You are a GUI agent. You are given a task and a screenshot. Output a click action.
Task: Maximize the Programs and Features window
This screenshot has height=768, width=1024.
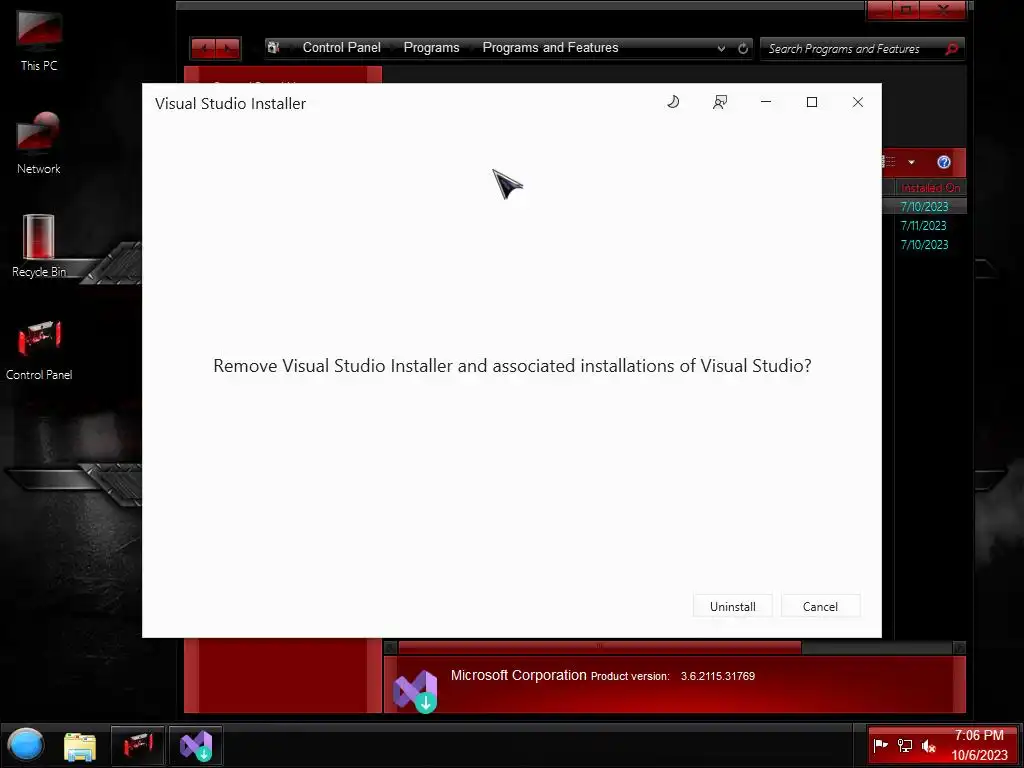point(906,9)
